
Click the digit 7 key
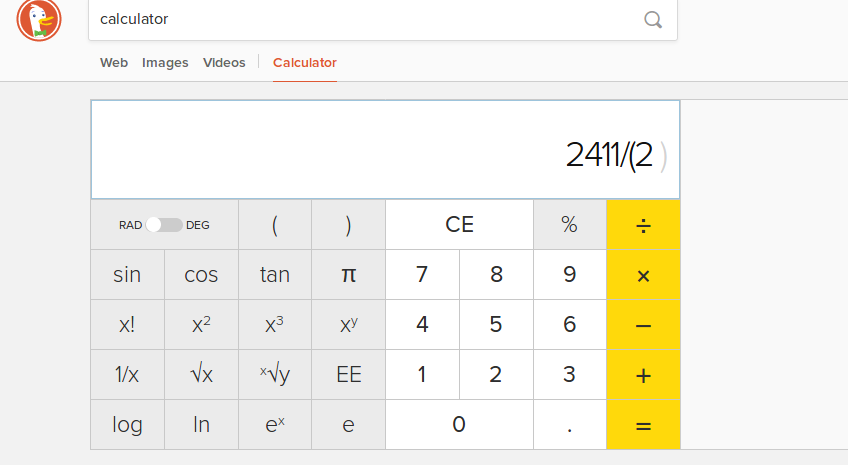point(422,275)
